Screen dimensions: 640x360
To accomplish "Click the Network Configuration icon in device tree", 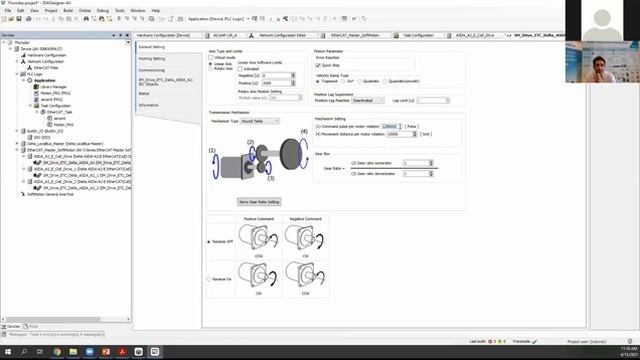I will click(23, 62).
